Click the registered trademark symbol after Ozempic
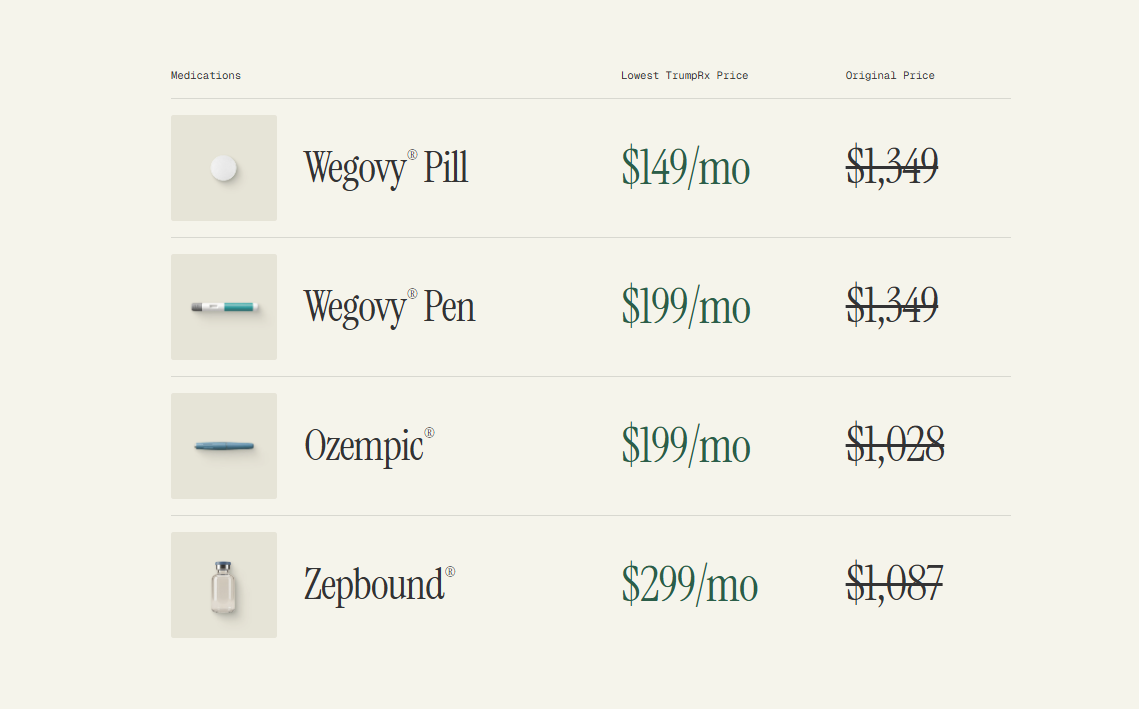This screenshot has height=709, width=1139. (429, 433)
